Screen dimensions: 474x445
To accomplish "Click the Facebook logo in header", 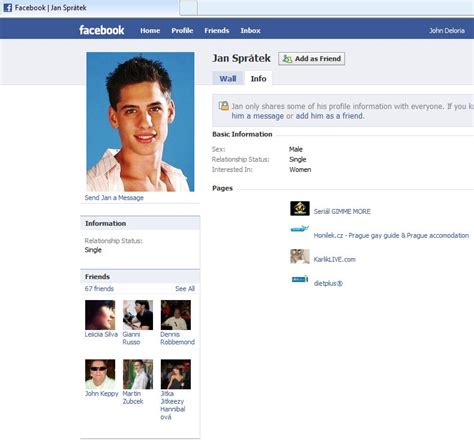I will [x=102, y=30].
